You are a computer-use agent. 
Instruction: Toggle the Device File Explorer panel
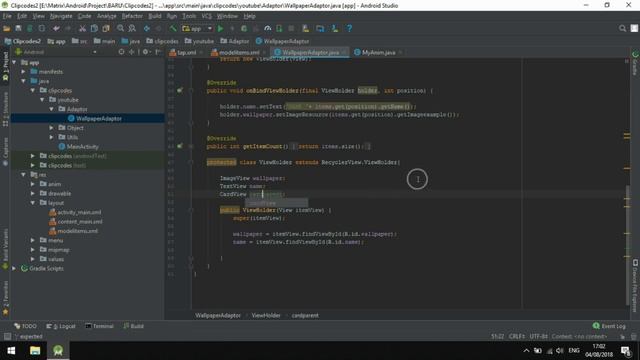click(x=635, y=286)
